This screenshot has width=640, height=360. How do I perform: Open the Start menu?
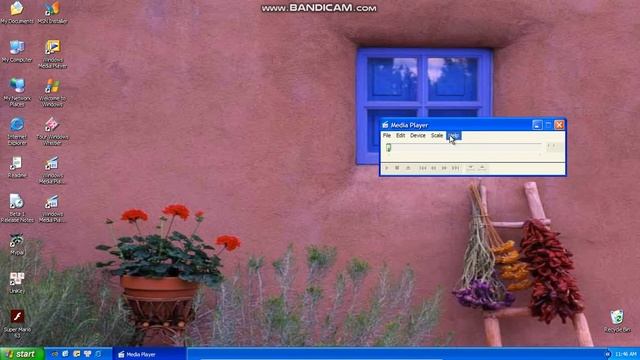click(22, 354)
